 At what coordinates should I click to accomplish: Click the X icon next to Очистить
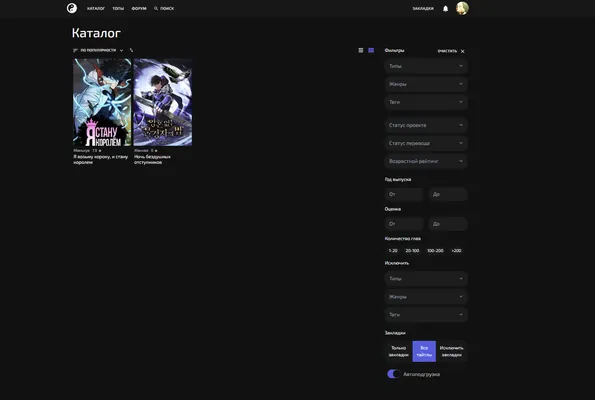463,51
